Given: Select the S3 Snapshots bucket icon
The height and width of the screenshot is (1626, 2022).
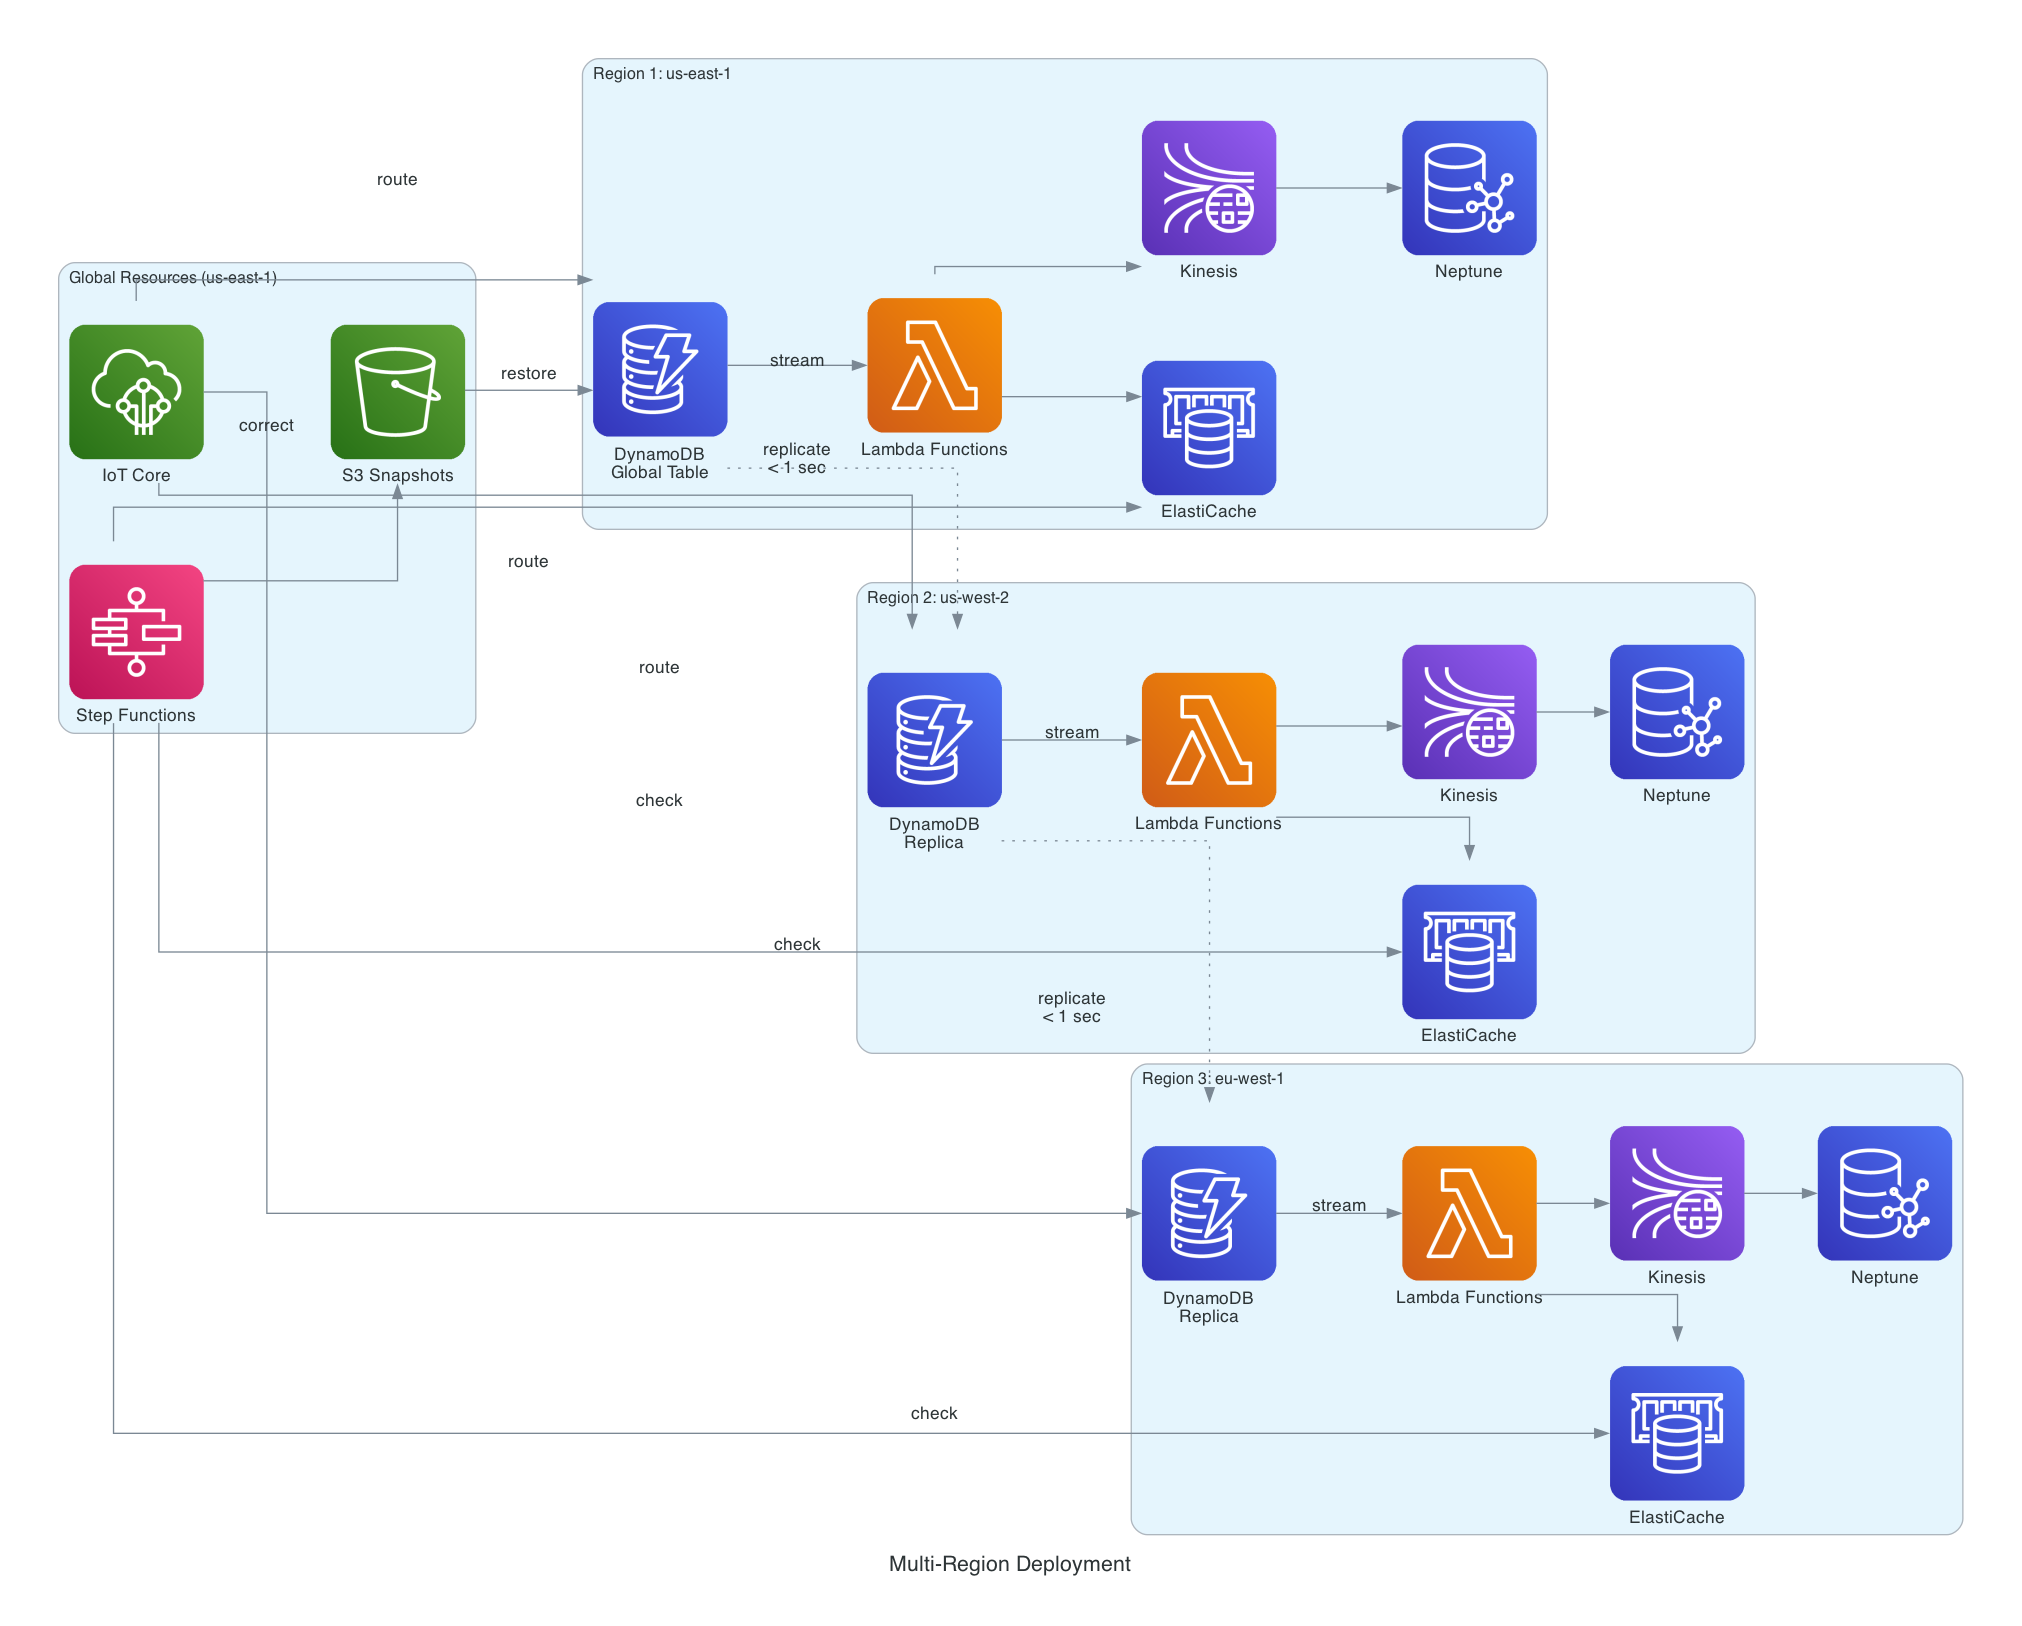Looking at the screenshot, I should [397, 391].
